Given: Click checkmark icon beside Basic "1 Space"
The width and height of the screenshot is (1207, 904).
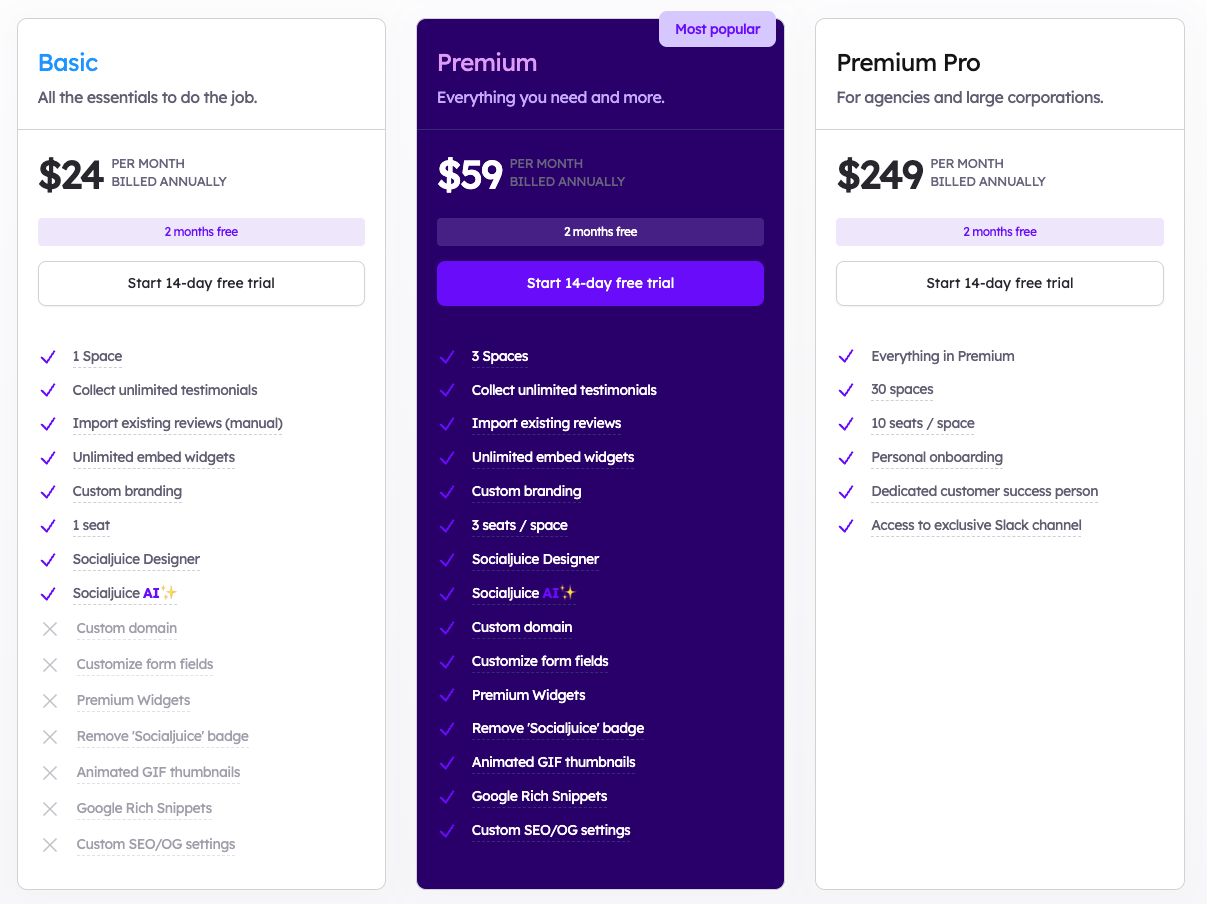Looking at the screenshot, I should pos(47,357).
